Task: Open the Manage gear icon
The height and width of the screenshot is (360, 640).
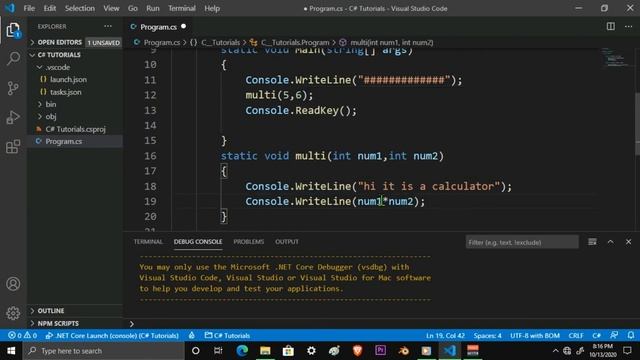Action: pyautogui.click(x=13, y=313)
